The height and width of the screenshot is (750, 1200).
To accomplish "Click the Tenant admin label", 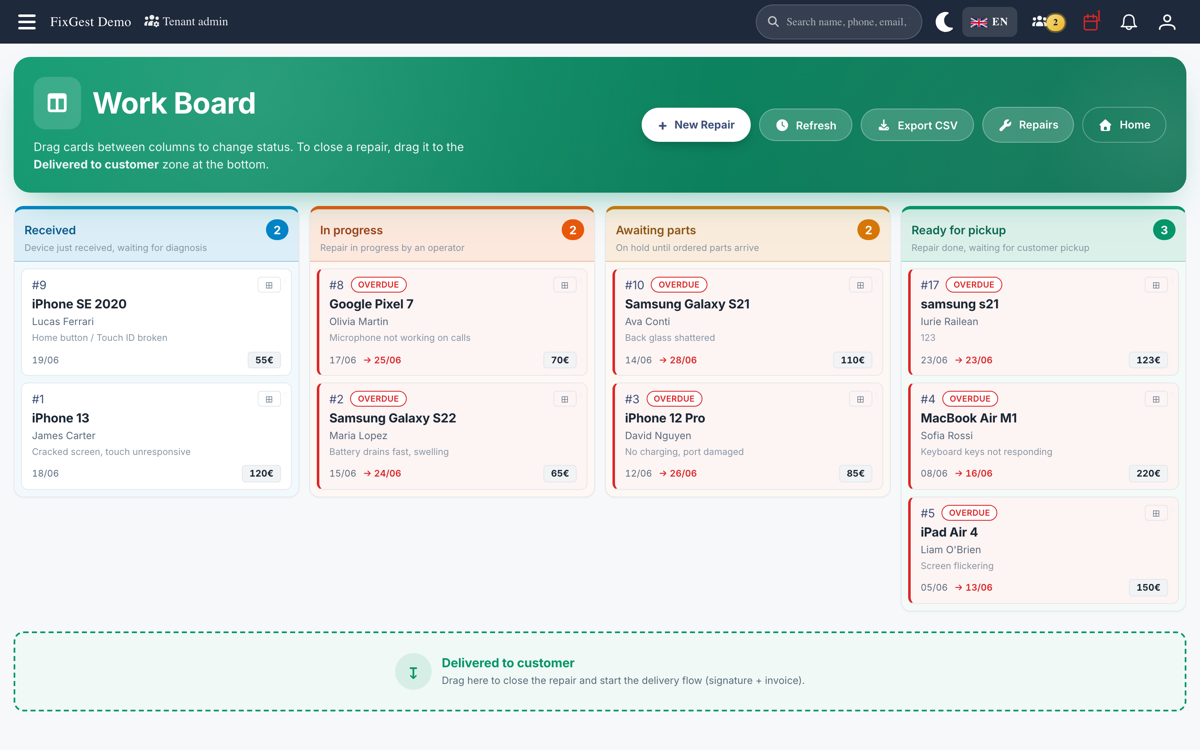I will coord(186,22).
